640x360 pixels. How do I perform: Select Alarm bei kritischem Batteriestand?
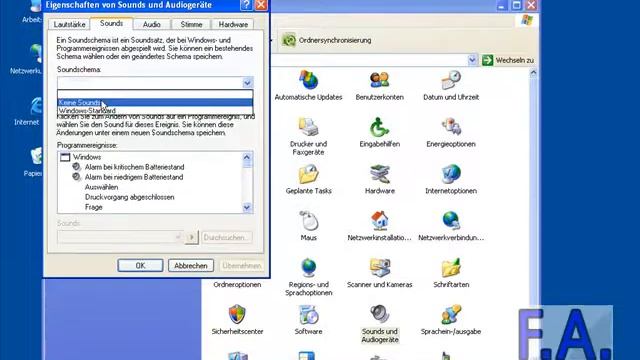pos(134,167)
